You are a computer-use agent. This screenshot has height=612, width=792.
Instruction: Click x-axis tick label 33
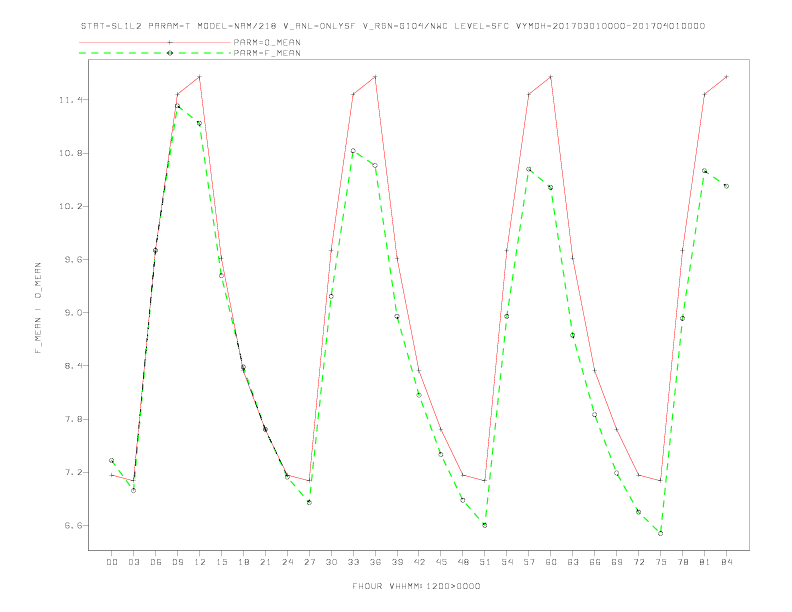tap(353, 562)
